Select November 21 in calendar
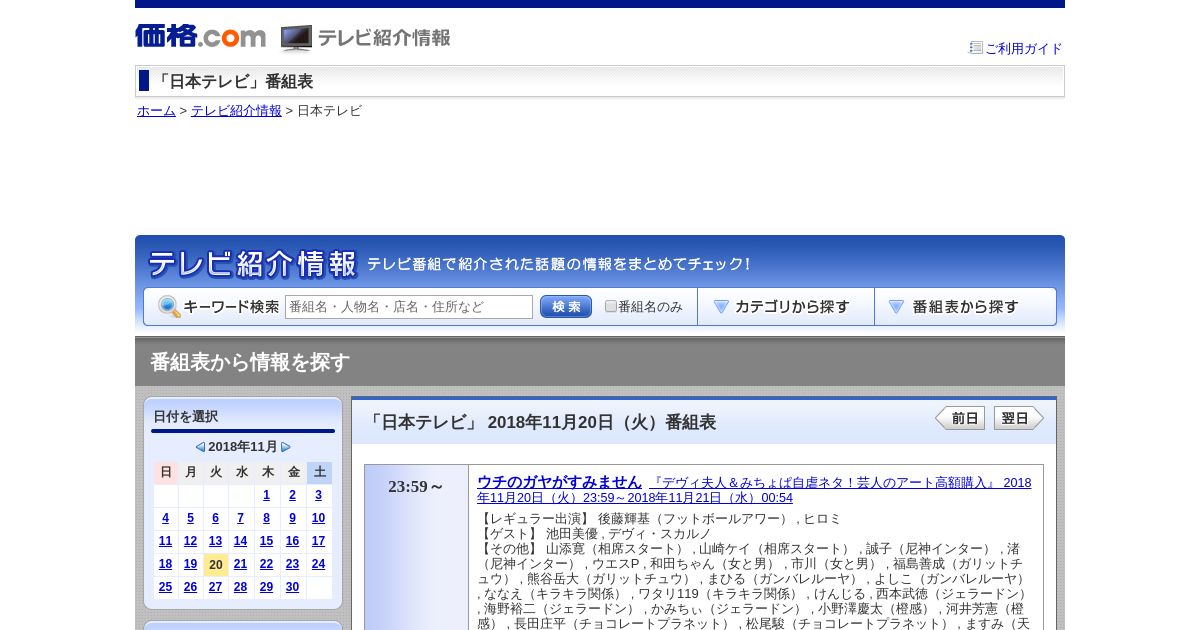 click(x=241, y=564)
